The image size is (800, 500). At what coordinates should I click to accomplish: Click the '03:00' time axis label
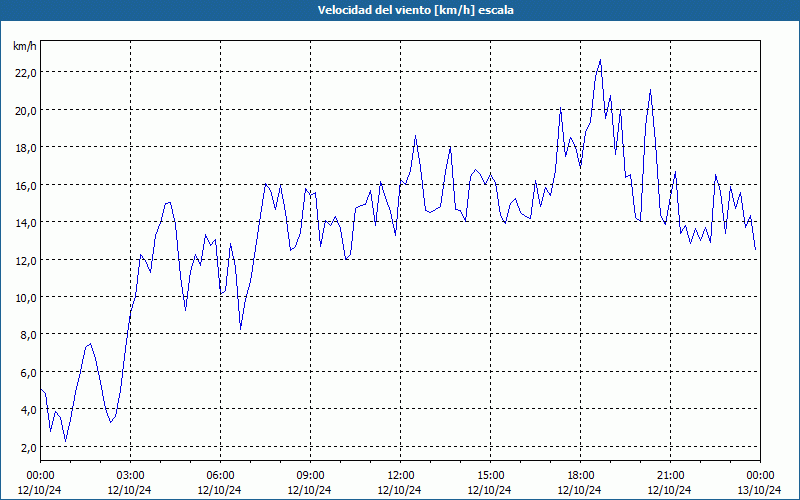point(131,476)
